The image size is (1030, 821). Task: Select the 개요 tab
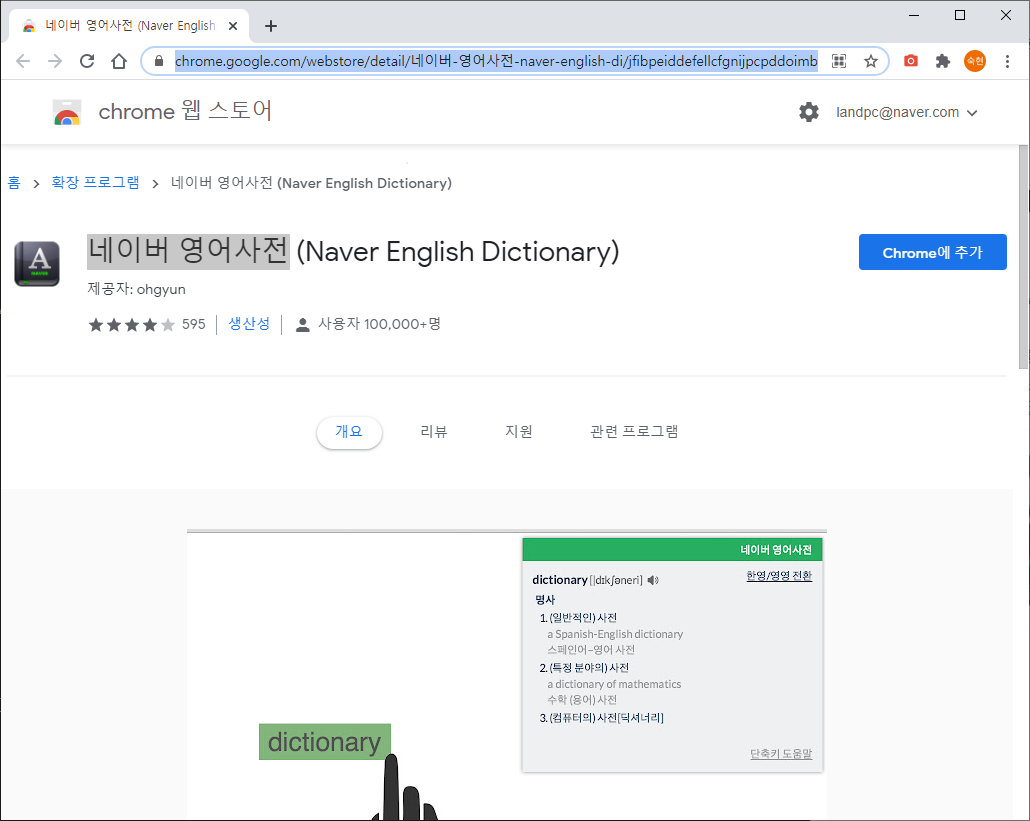pyautogui.click(x=349, y=432)
